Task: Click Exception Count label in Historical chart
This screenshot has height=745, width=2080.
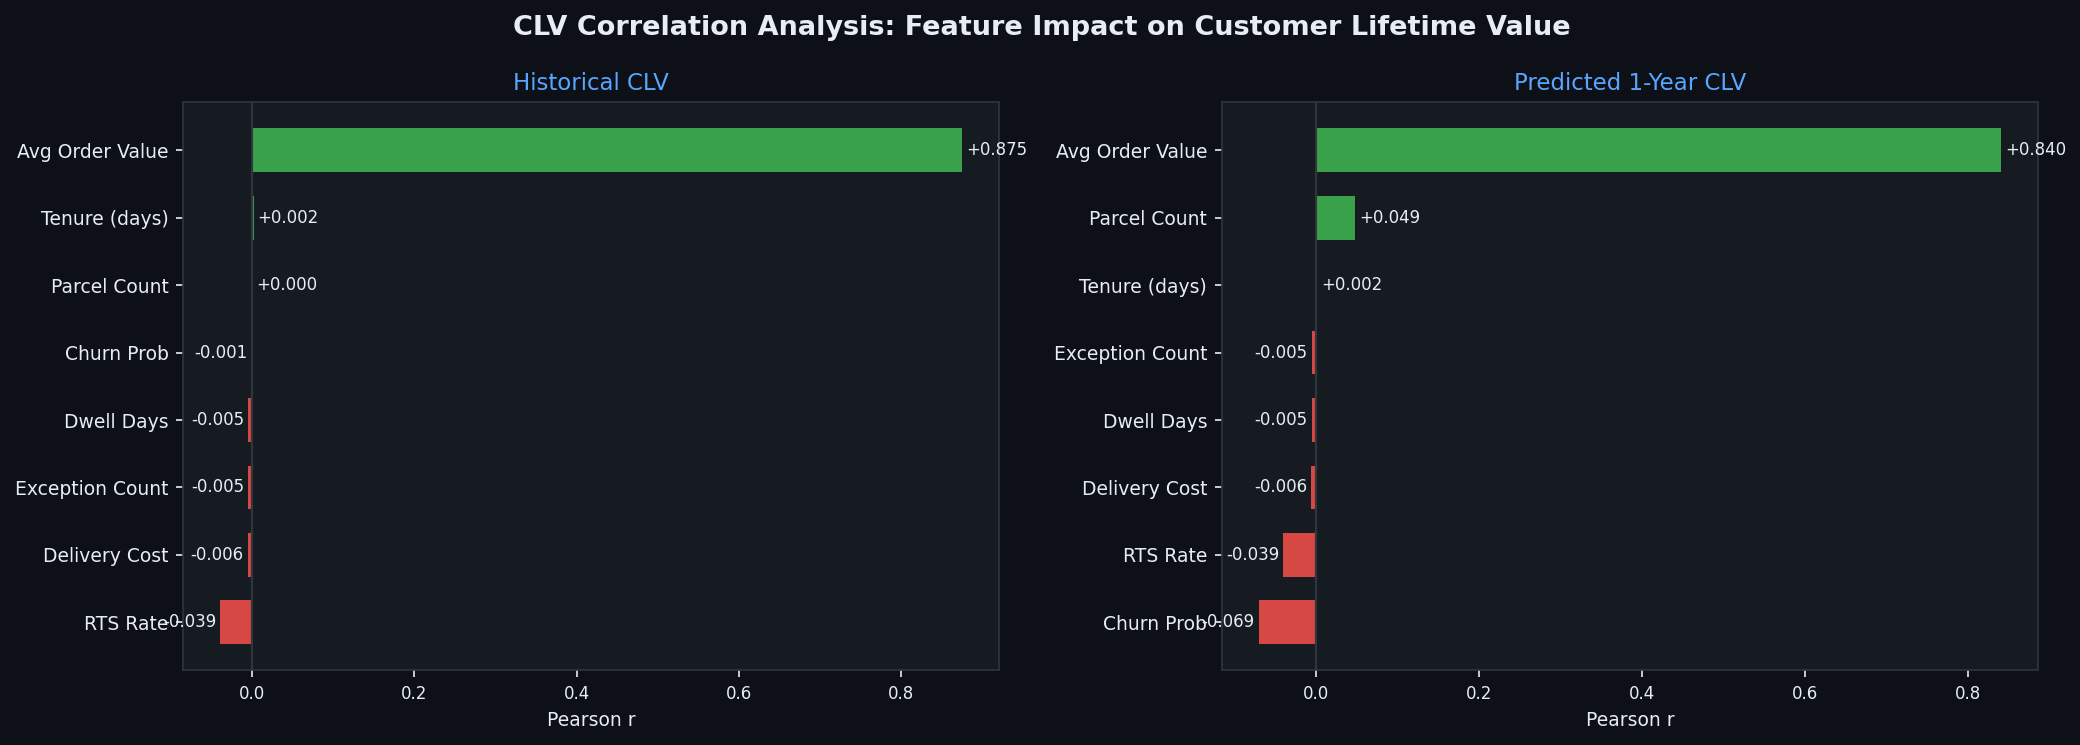Action: coord(92,488)
